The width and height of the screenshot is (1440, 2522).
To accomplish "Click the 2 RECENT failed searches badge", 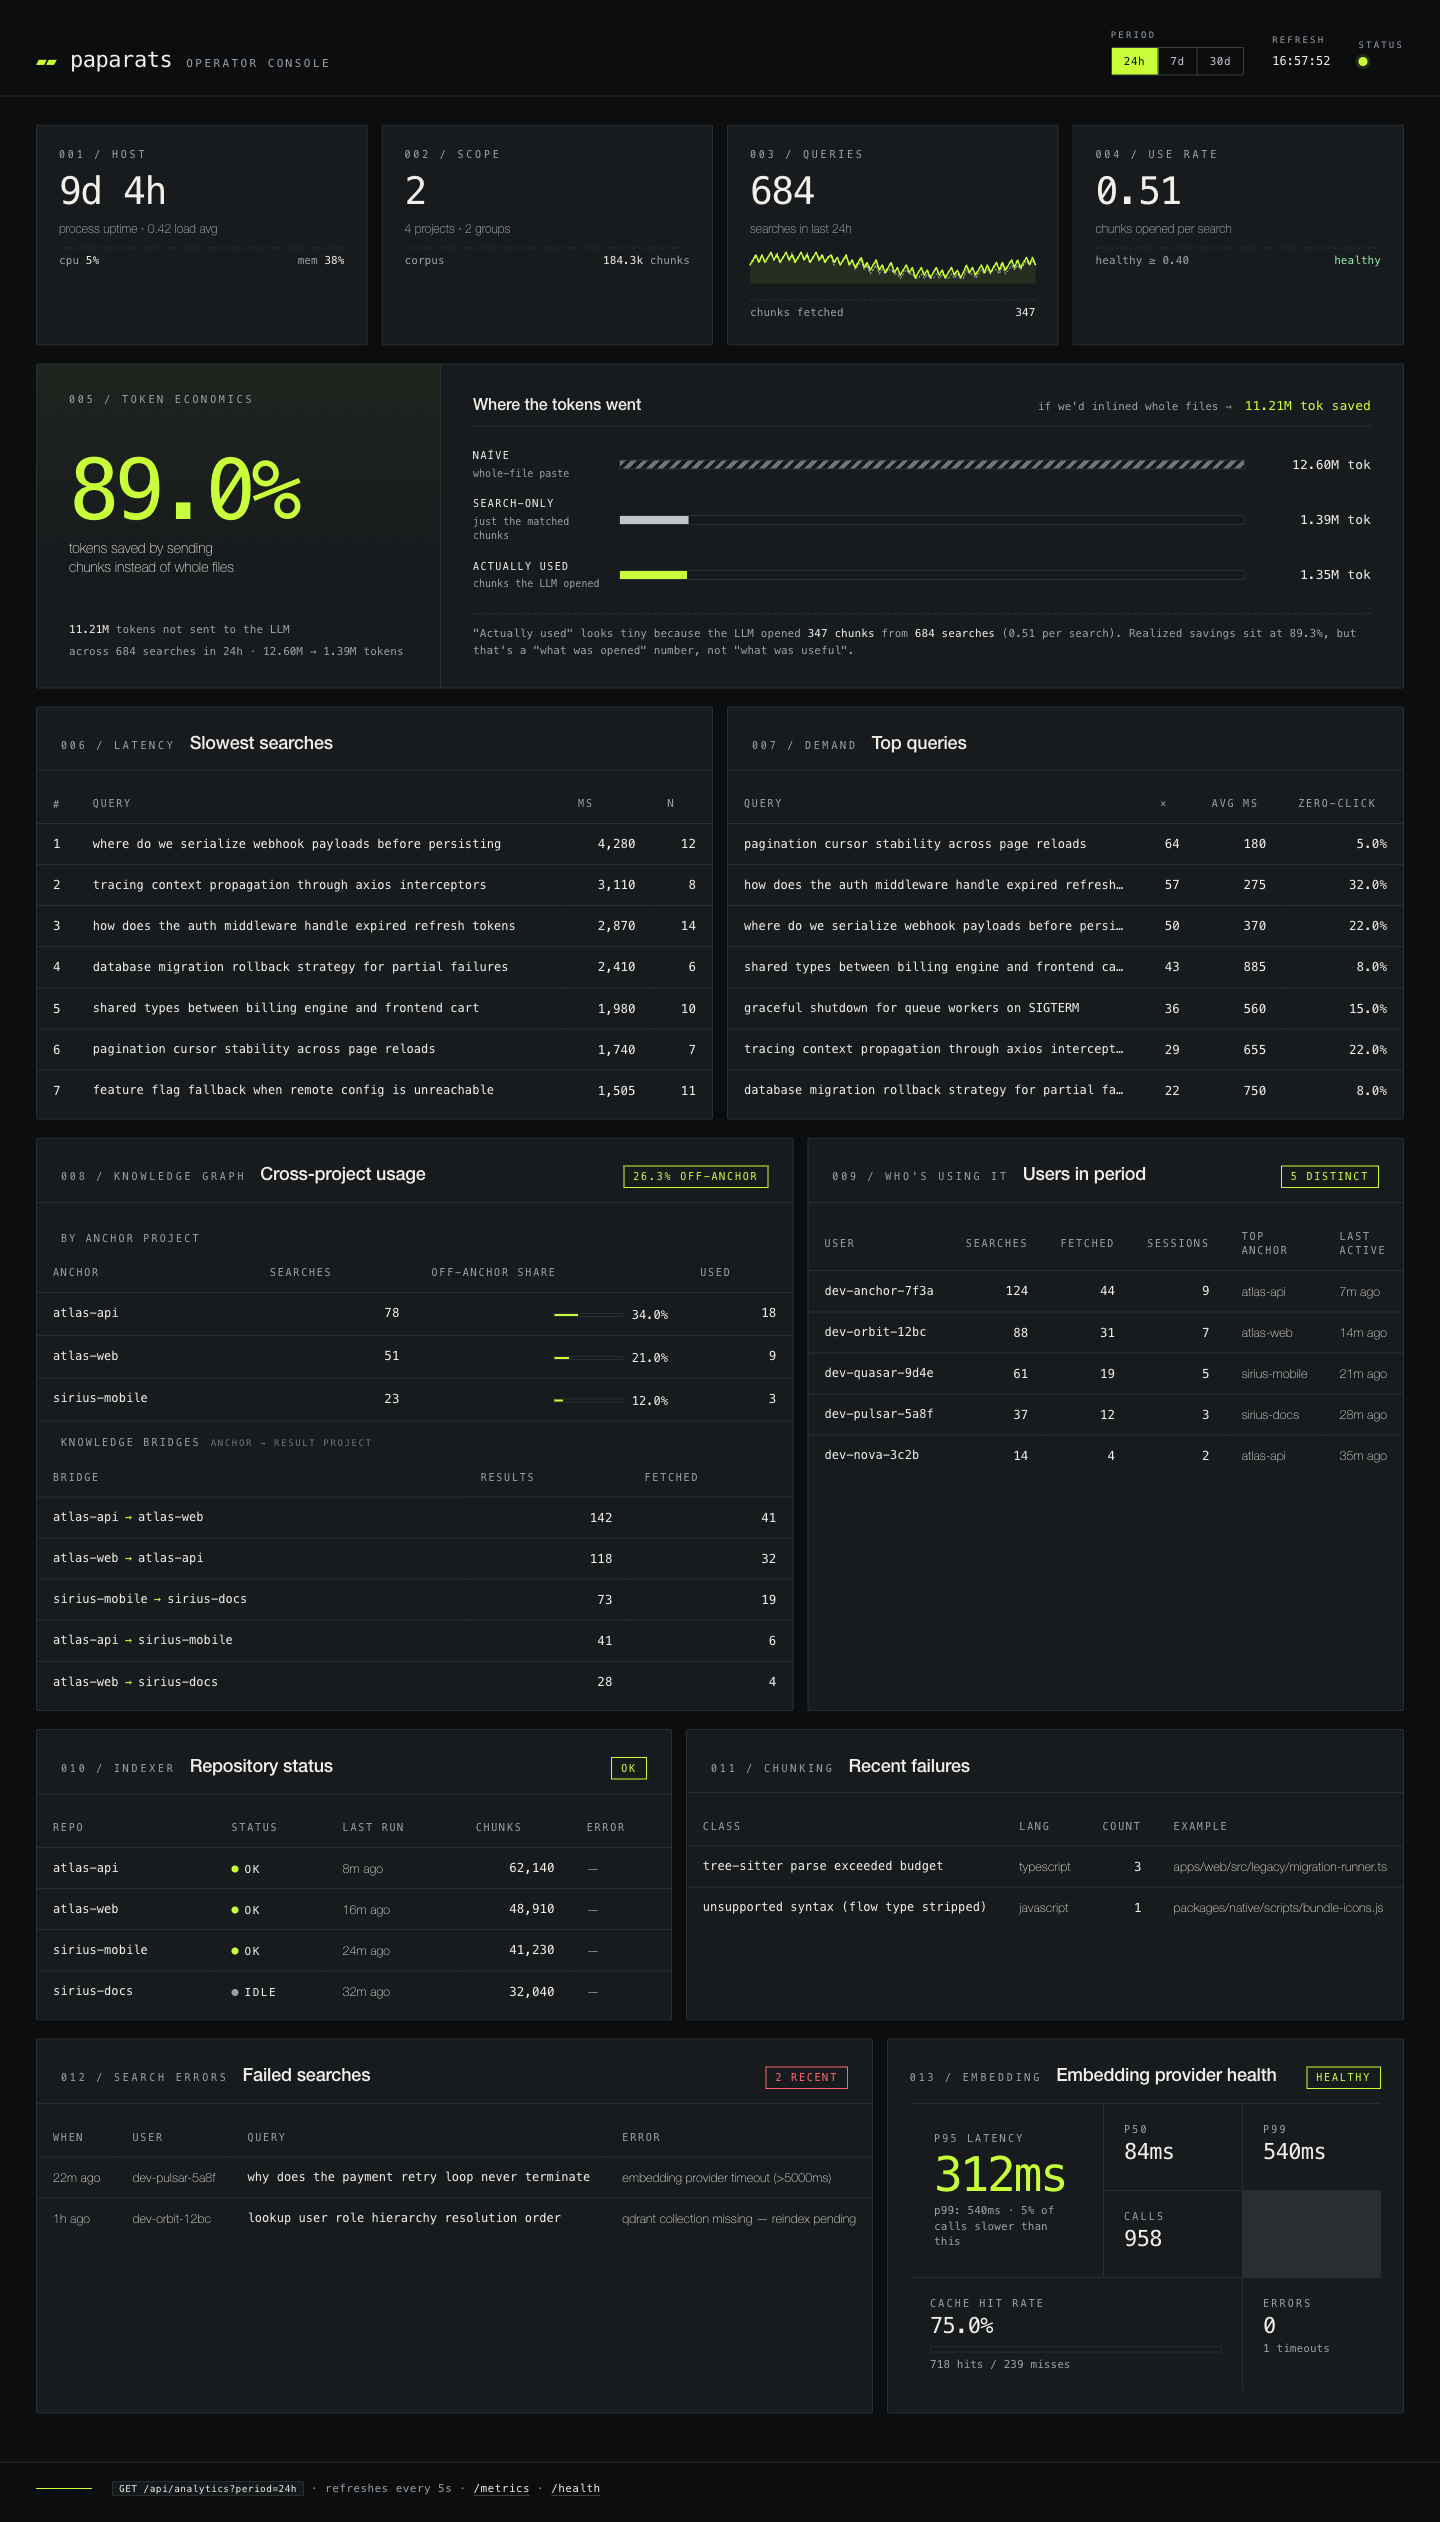I will 806,2077.
